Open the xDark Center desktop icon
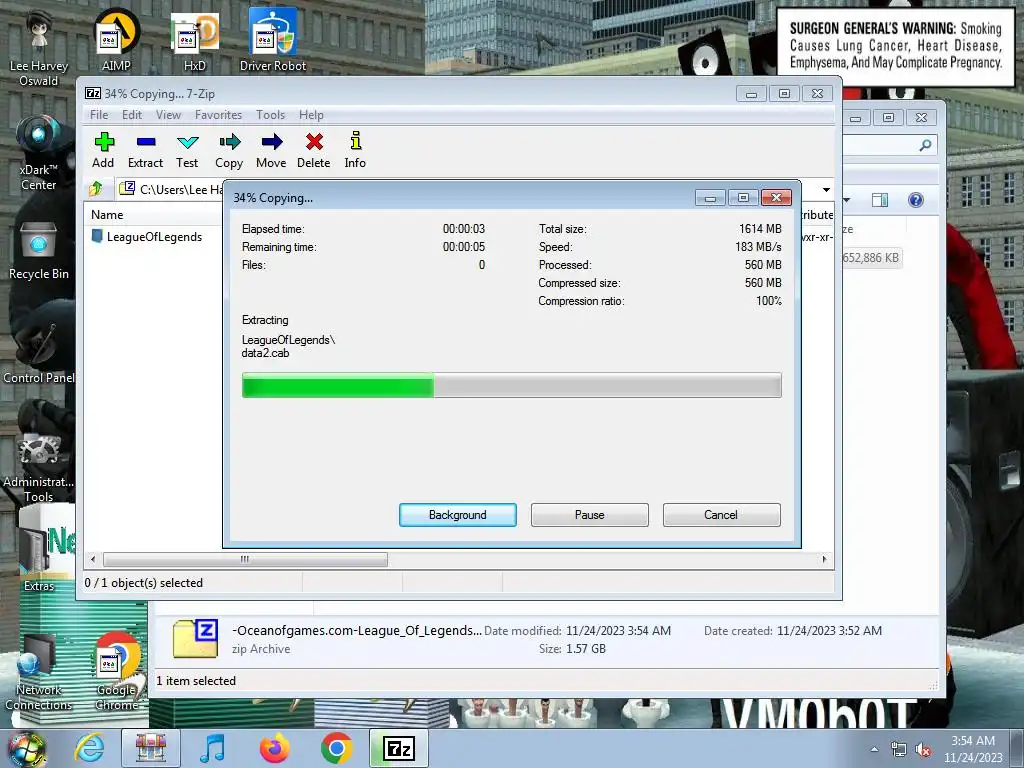Image resolution: width=1024 pixels, height=768 pixels. [39, 153]
